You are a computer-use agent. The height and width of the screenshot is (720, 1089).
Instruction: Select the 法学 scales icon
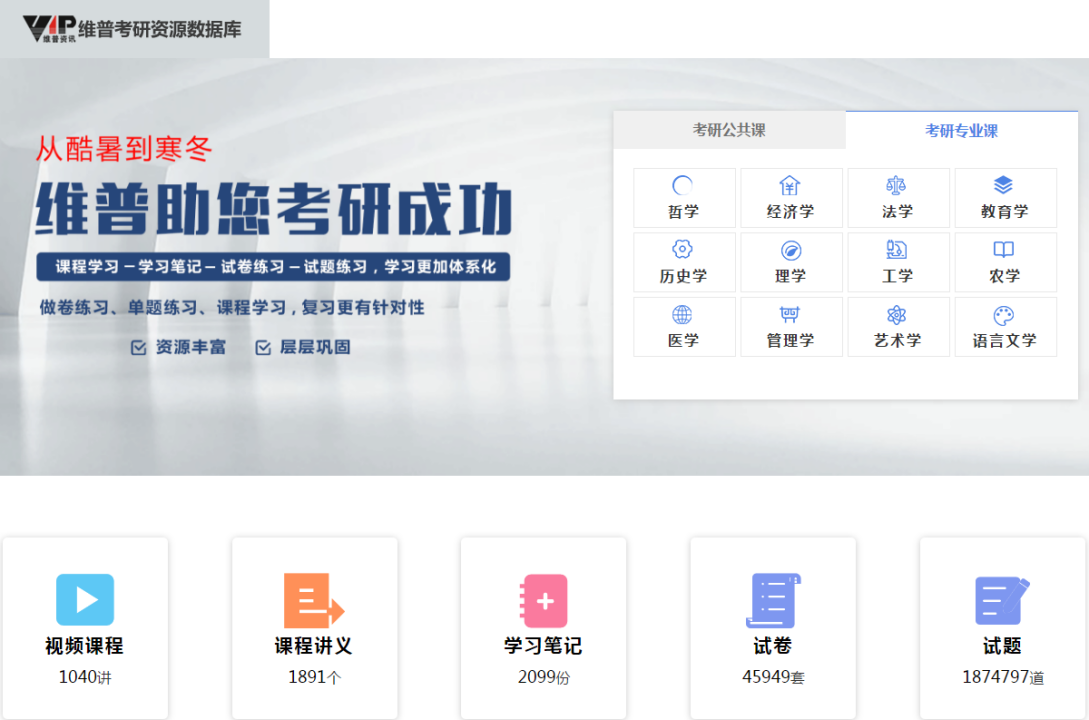tap(897, 186)
